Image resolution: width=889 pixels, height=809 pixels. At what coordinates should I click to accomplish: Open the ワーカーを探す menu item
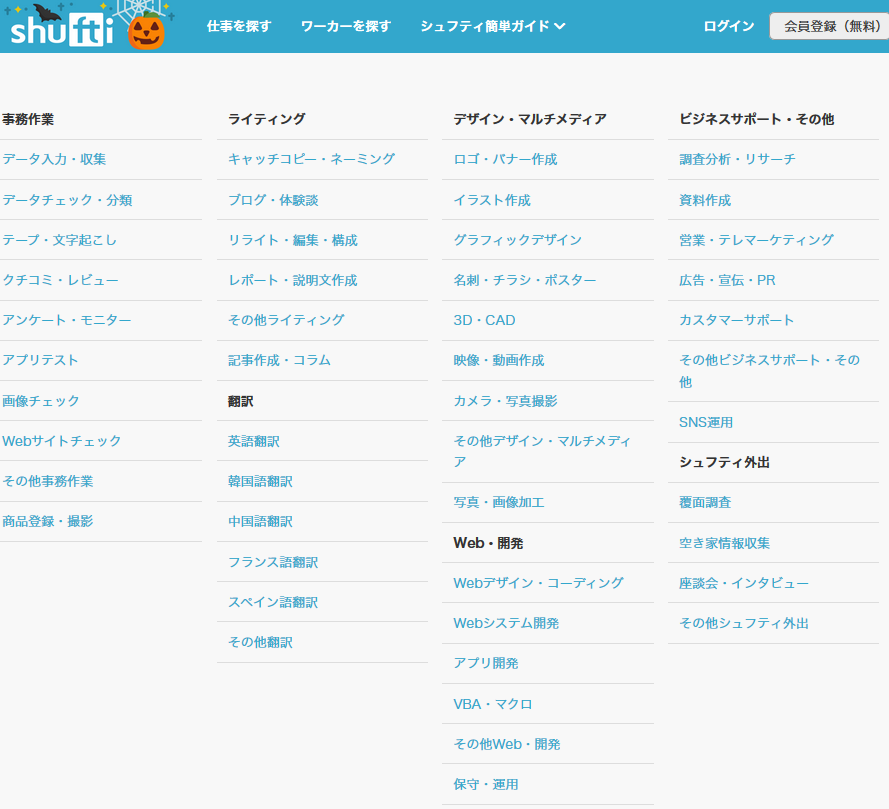[x=346, y=26]
